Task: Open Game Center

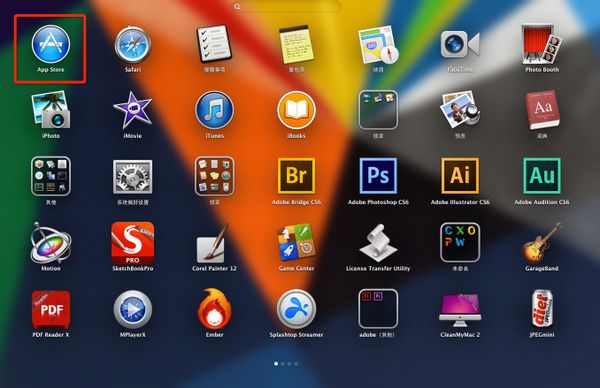Action: point(297,243)
